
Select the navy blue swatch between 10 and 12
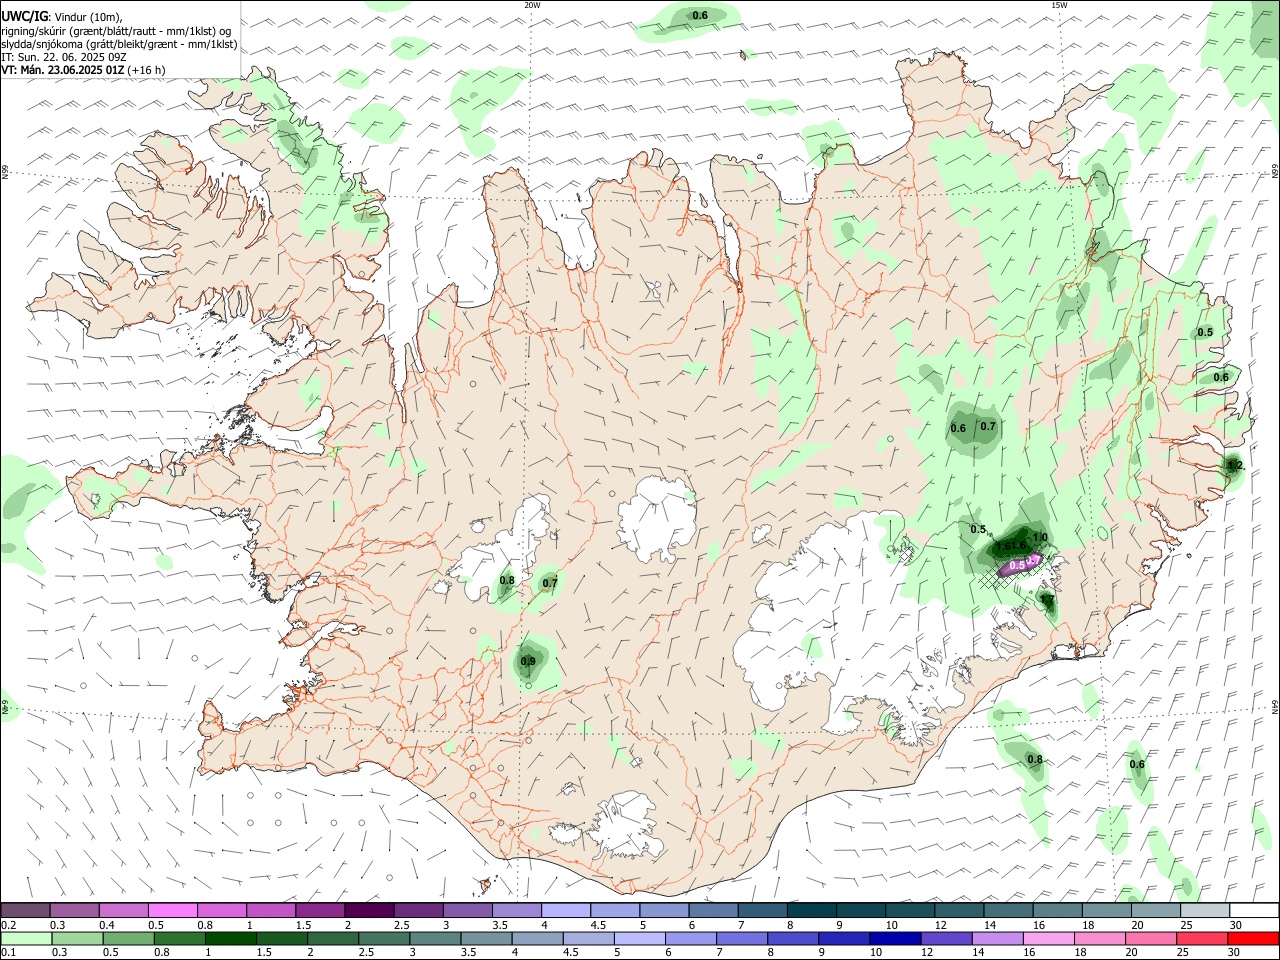(895, 939)
